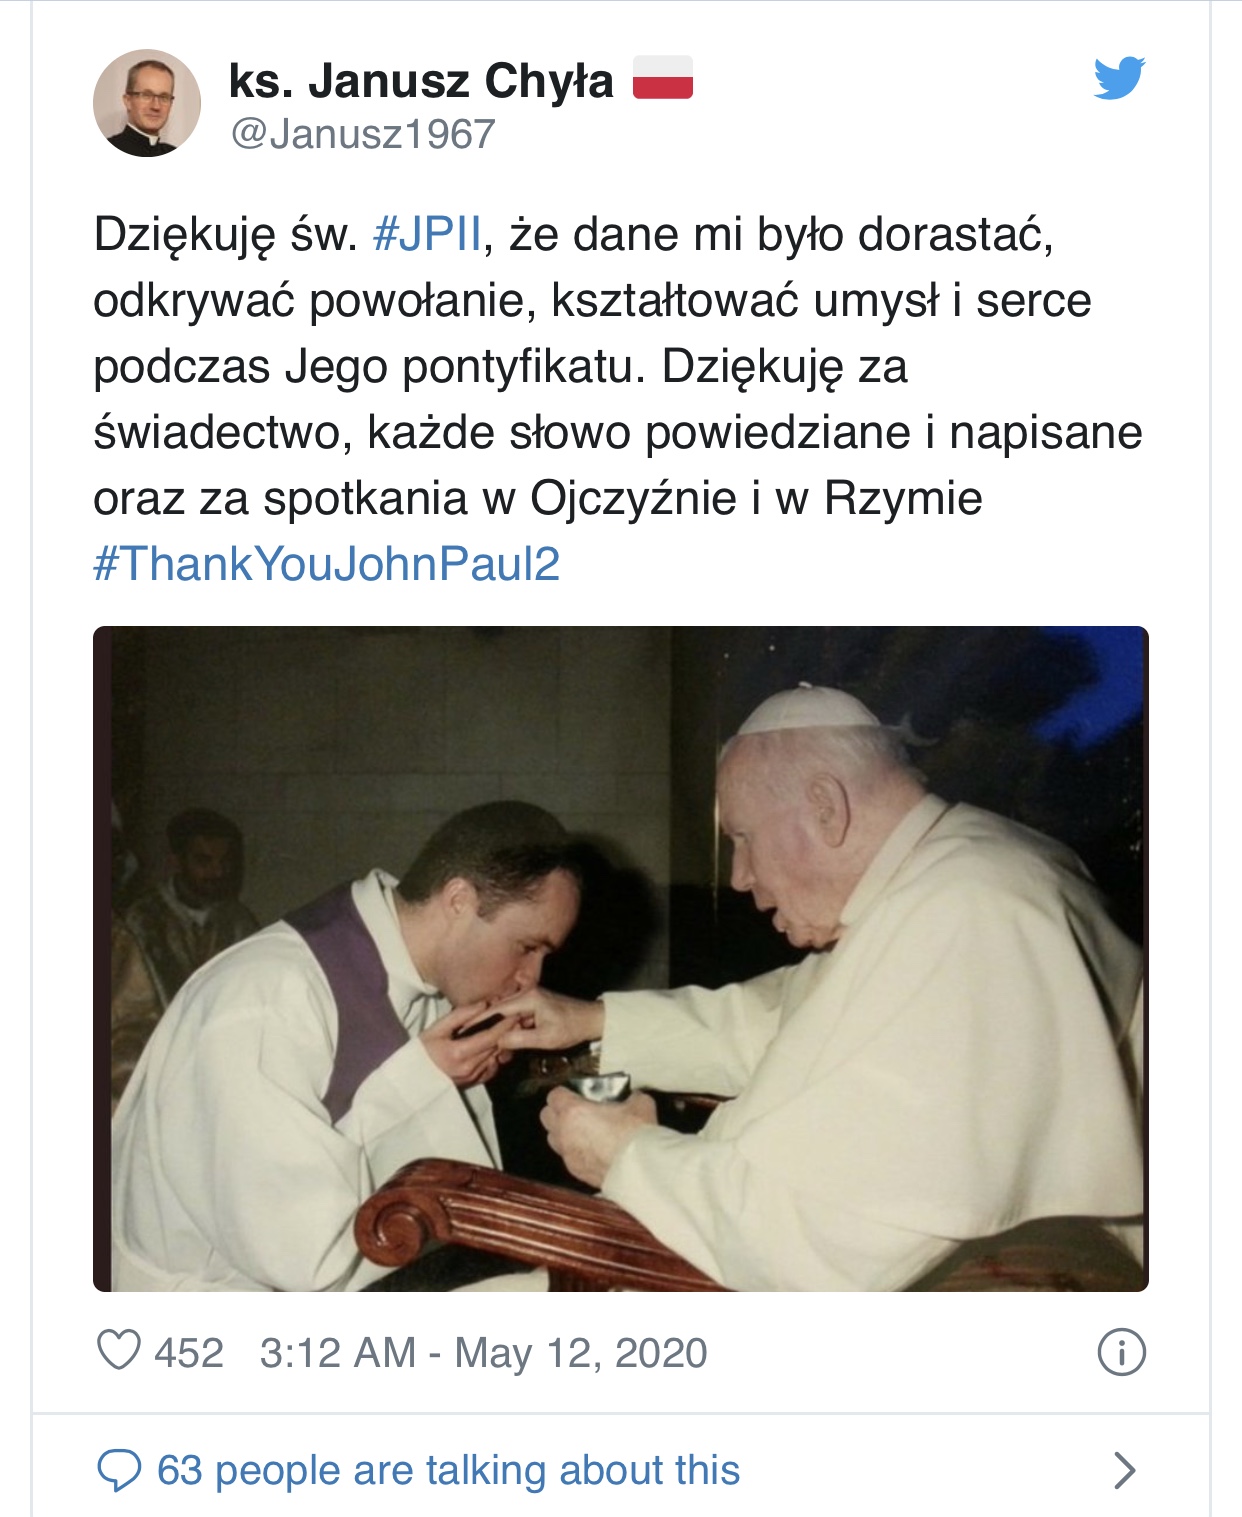Like the tweet with the heart icon
This screenshot has width=1242, height=1517.
(118, 1351)
